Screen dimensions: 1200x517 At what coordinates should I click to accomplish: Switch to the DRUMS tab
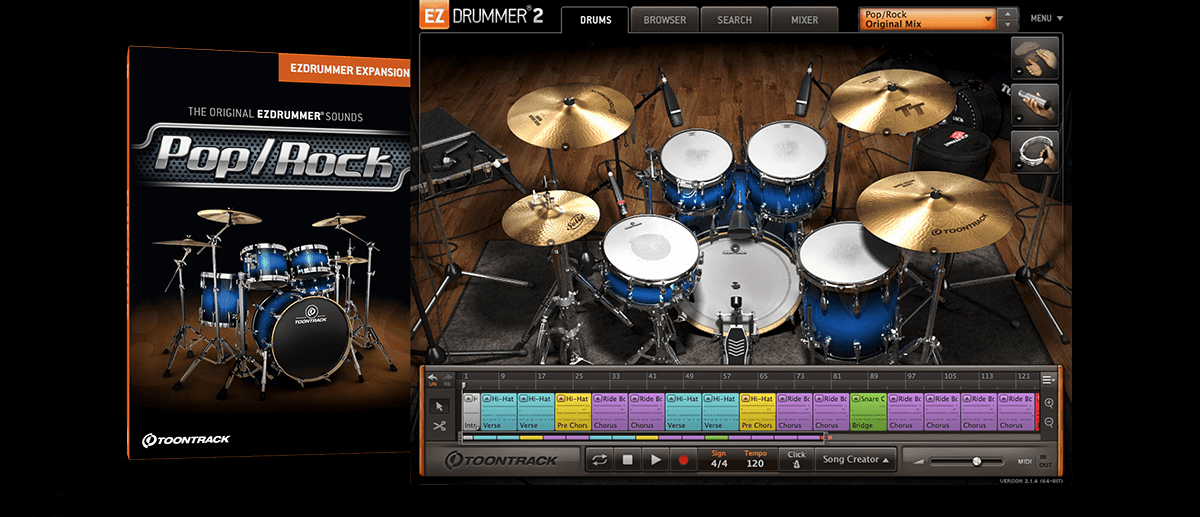(x=595, y=19)
